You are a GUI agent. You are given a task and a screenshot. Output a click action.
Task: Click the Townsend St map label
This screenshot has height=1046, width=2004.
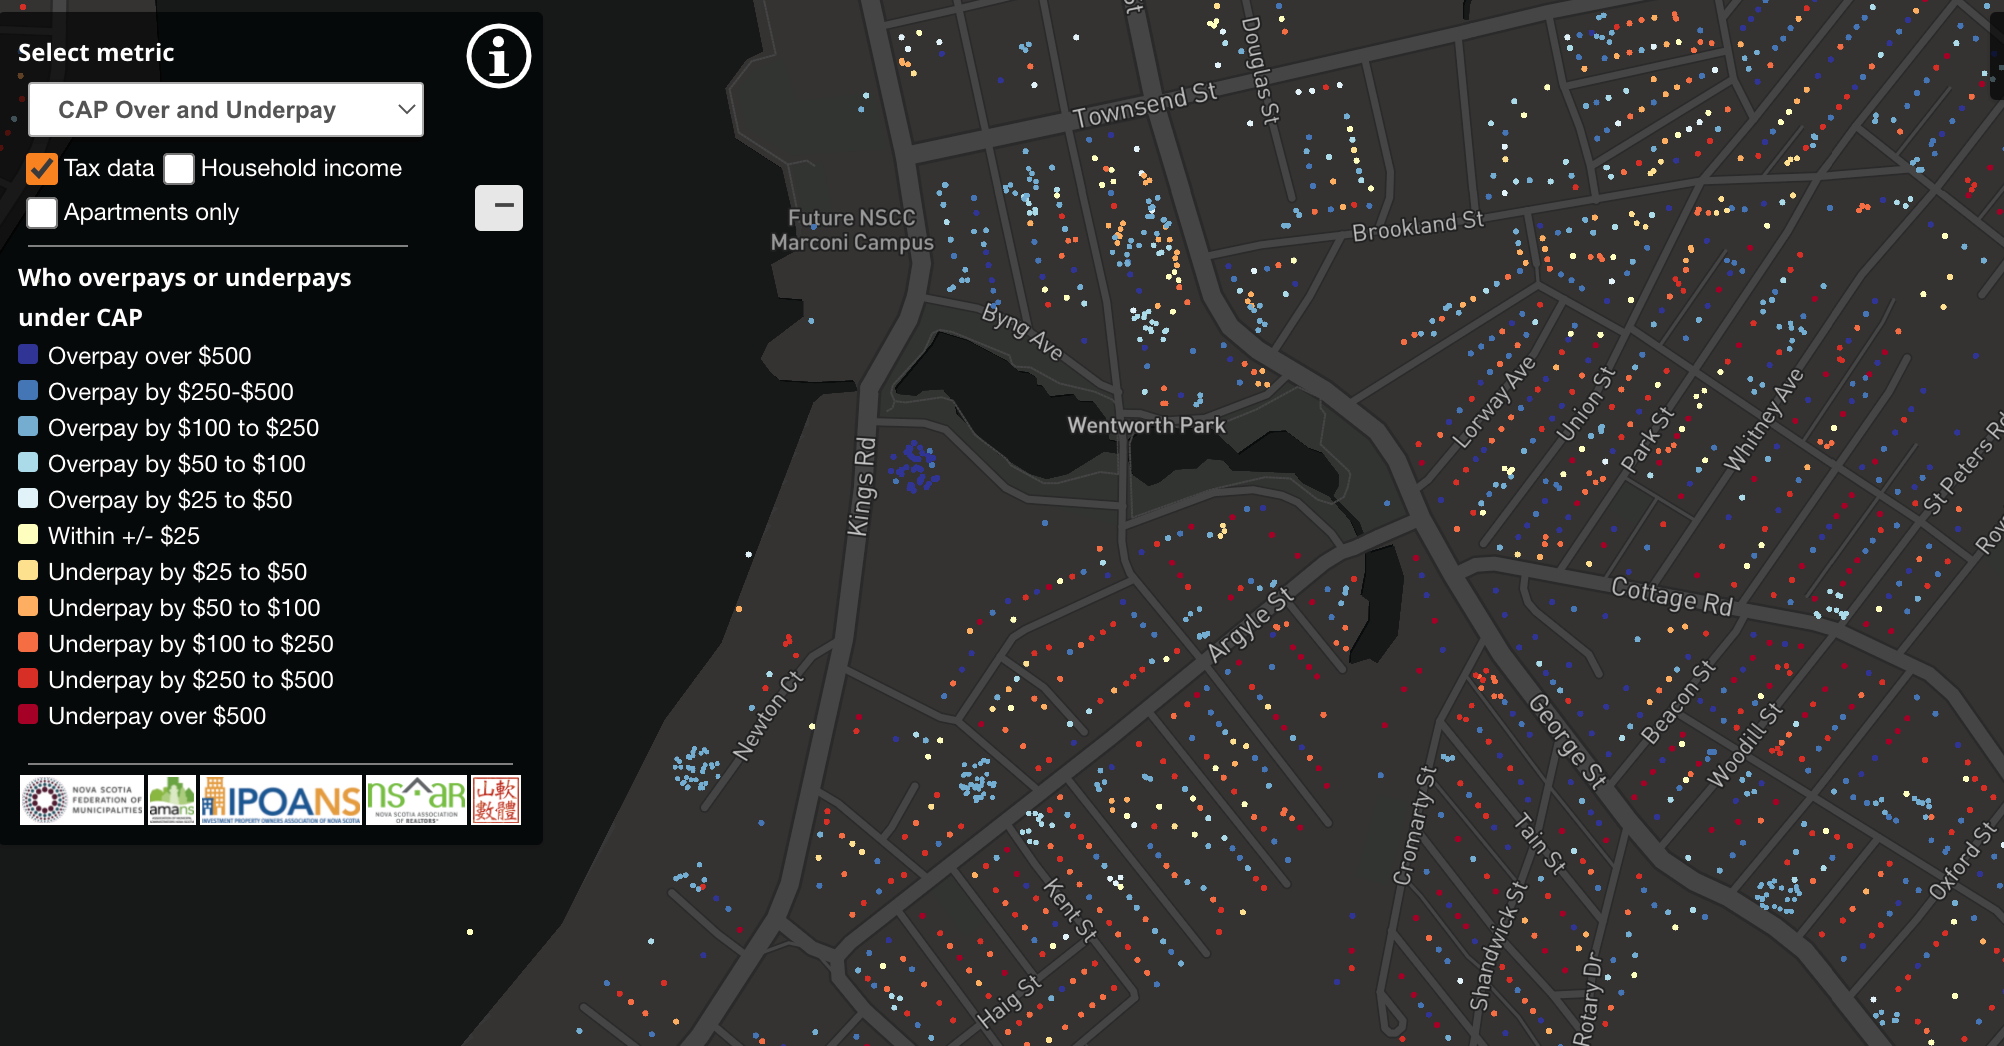tap(1145, 105)
